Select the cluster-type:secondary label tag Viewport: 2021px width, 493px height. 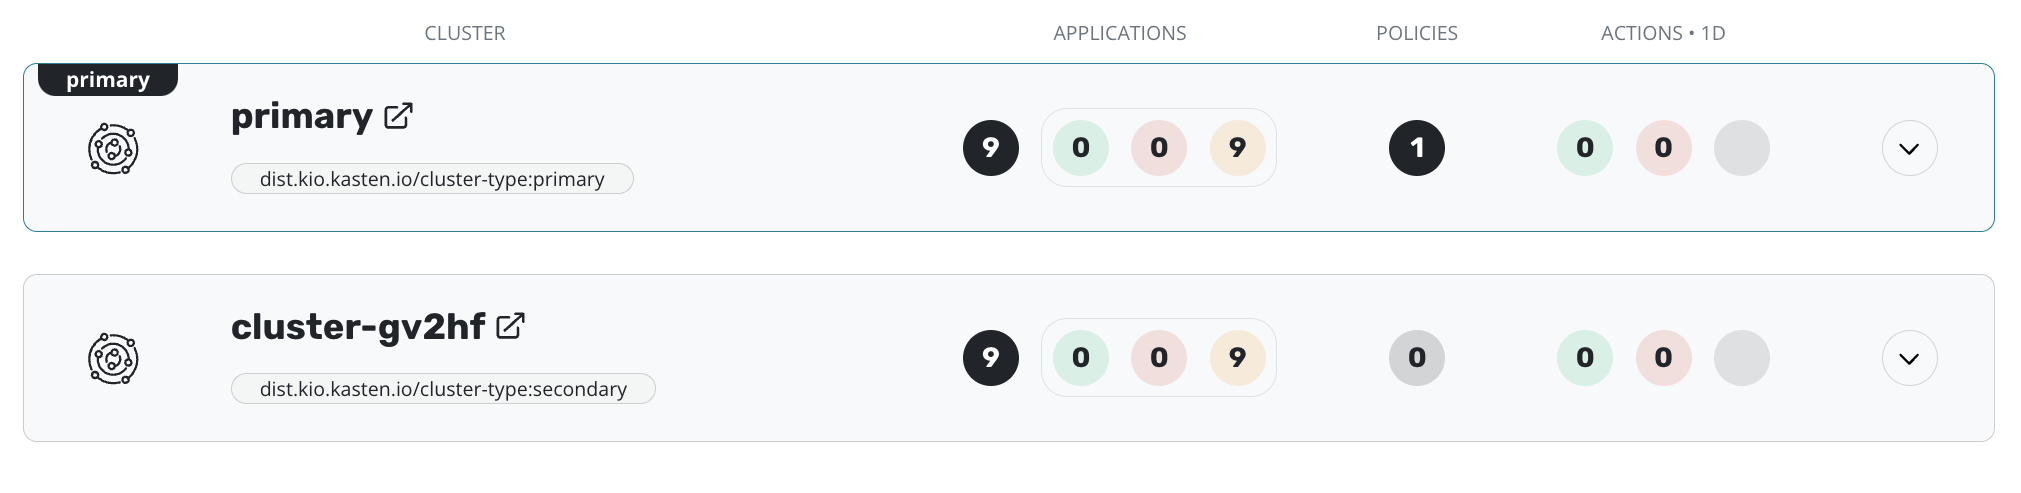443,389
